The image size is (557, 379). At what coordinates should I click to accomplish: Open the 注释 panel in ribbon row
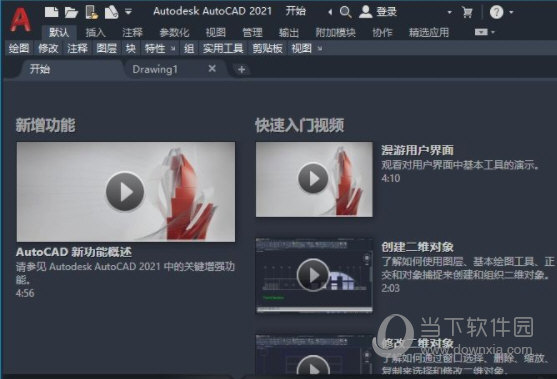(x=77, y=48)
